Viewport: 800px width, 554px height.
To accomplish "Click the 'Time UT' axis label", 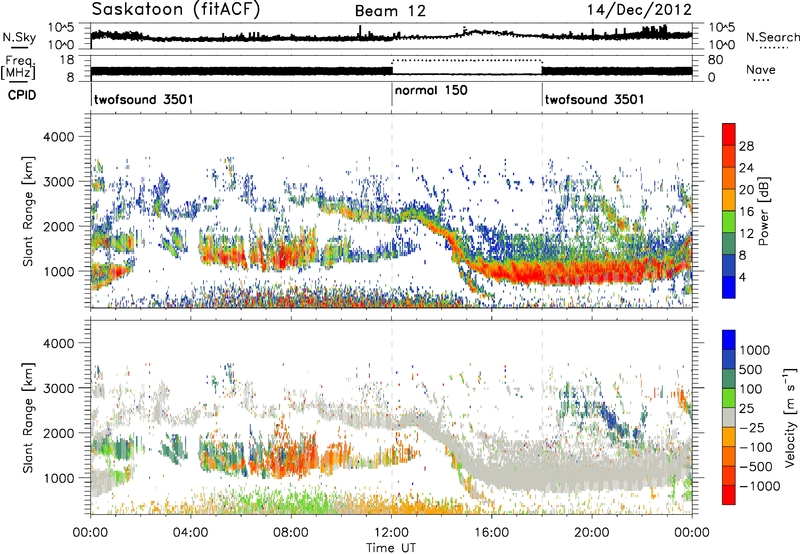I will [391, 548].
